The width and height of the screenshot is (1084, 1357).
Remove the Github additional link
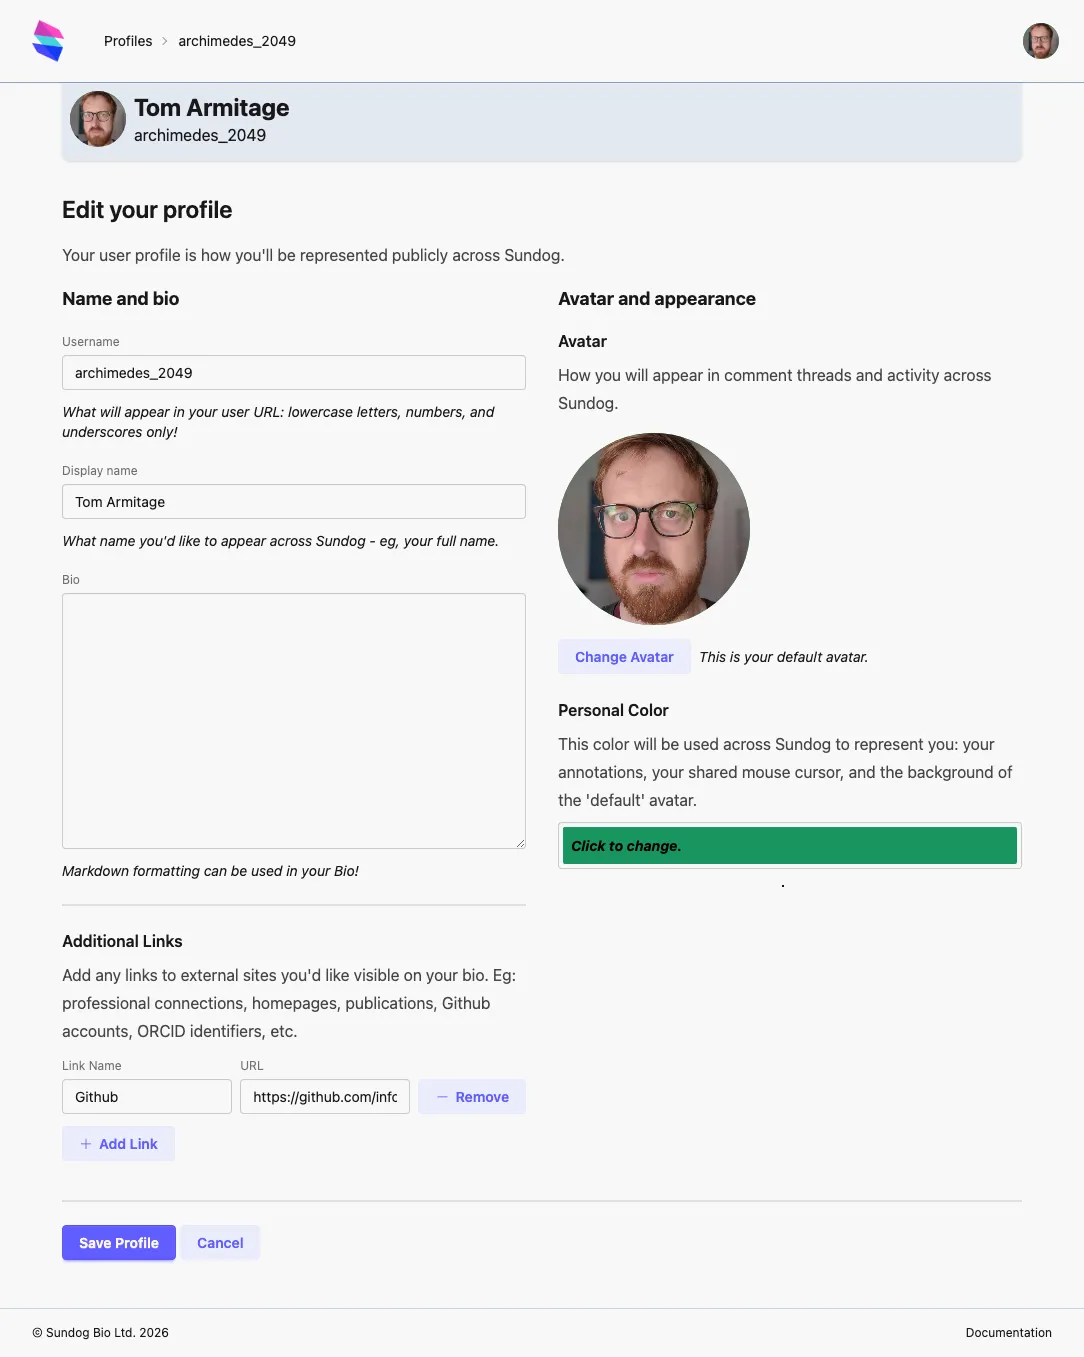(472, 1096)
